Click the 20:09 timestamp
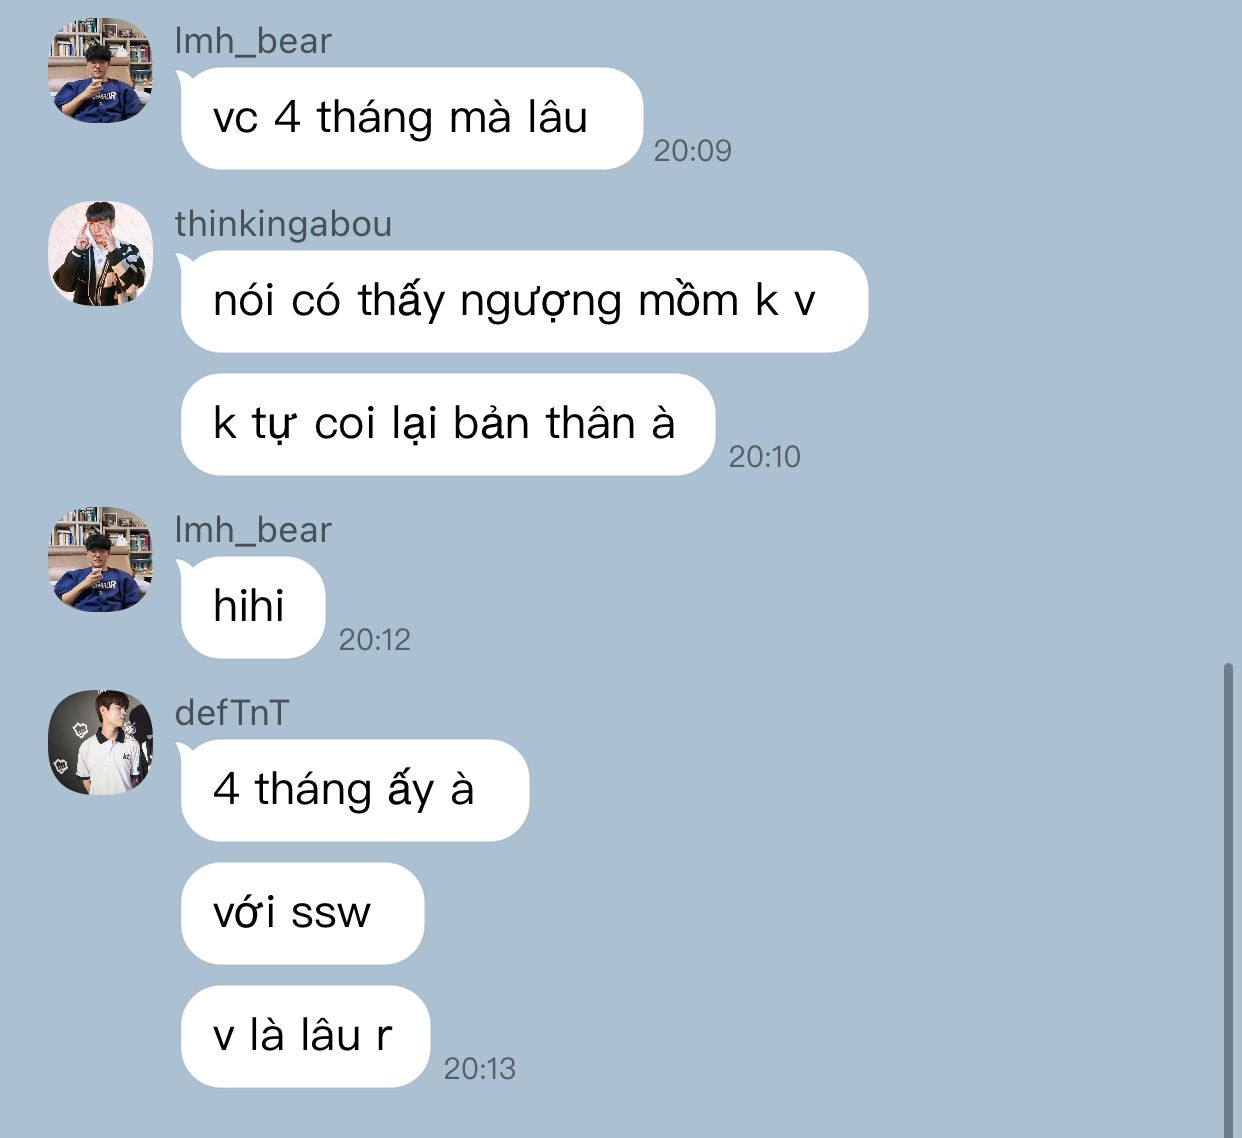 693,151
